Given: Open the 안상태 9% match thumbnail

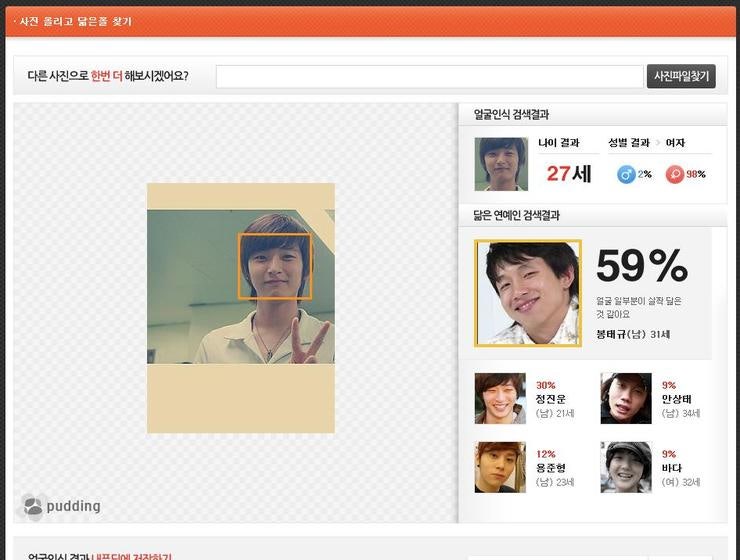Looking at the screenshot, I should pos(626,399).
